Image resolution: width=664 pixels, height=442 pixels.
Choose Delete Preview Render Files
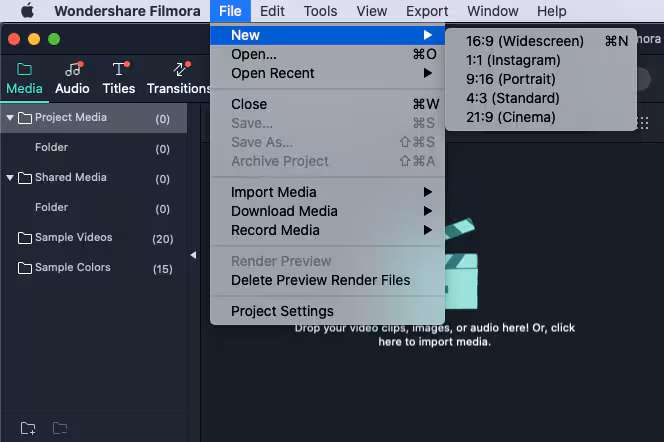click(x=327, y=280)
